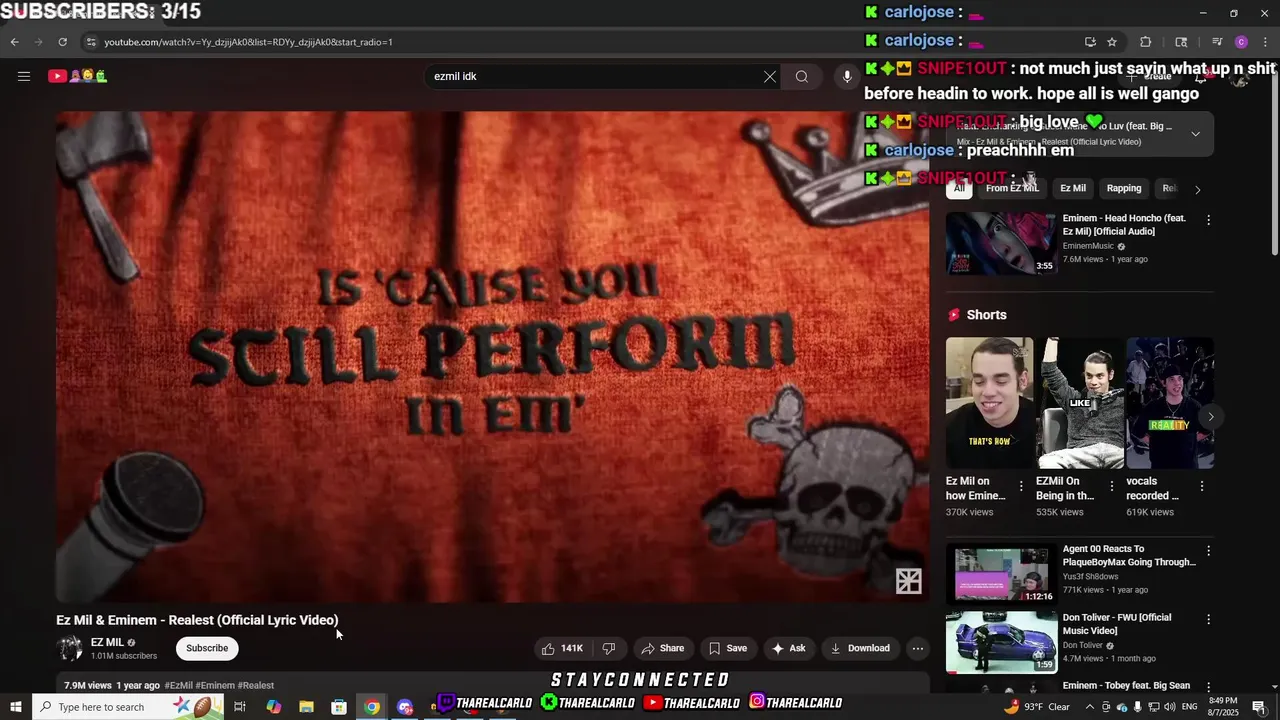Subscribe to EZ MIL channel
Screen dimensions: 1280x720
pos(207,648)
